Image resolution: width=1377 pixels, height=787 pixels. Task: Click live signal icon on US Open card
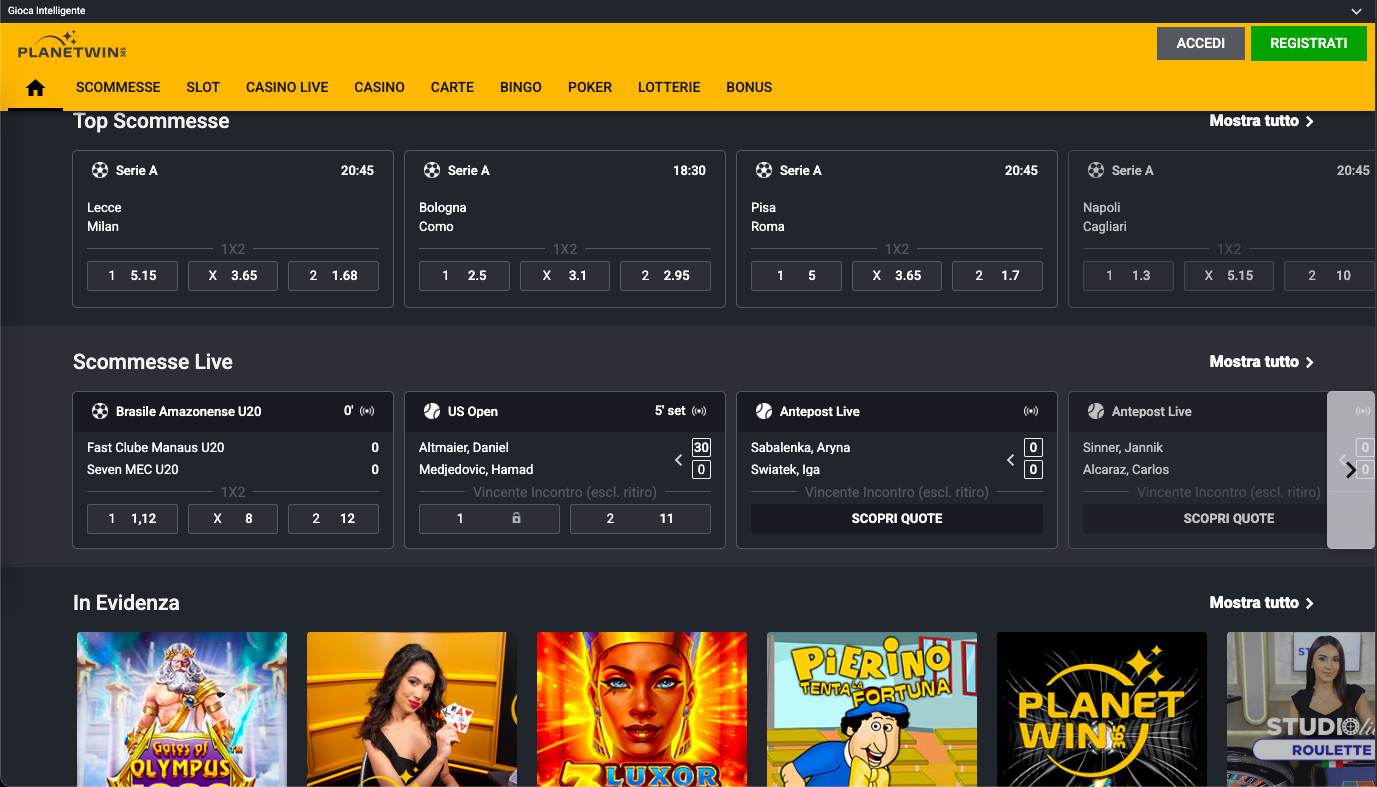[x=699, y=412]
